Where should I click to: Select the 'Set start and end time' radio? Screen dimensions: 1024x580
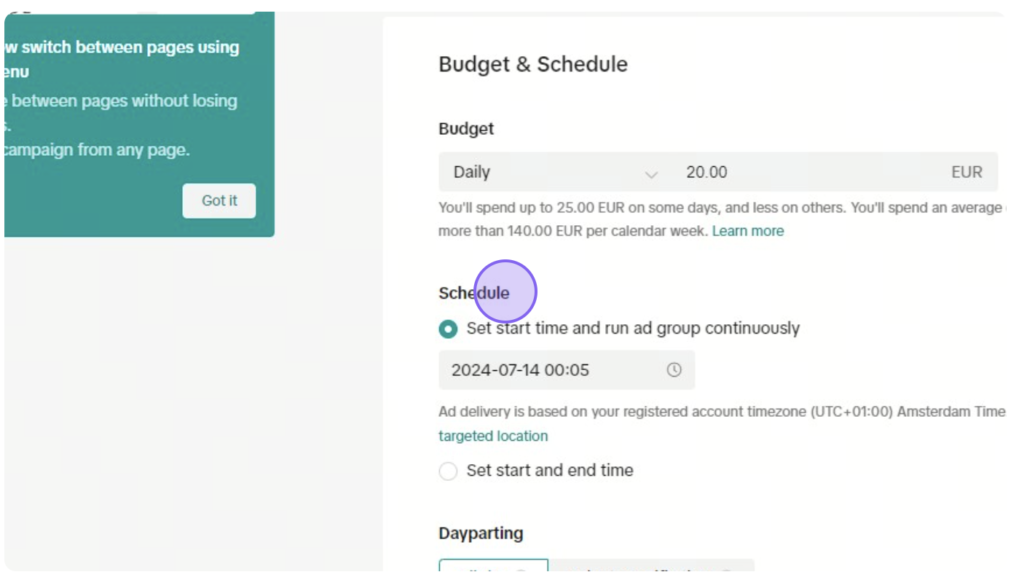(448, 471)
